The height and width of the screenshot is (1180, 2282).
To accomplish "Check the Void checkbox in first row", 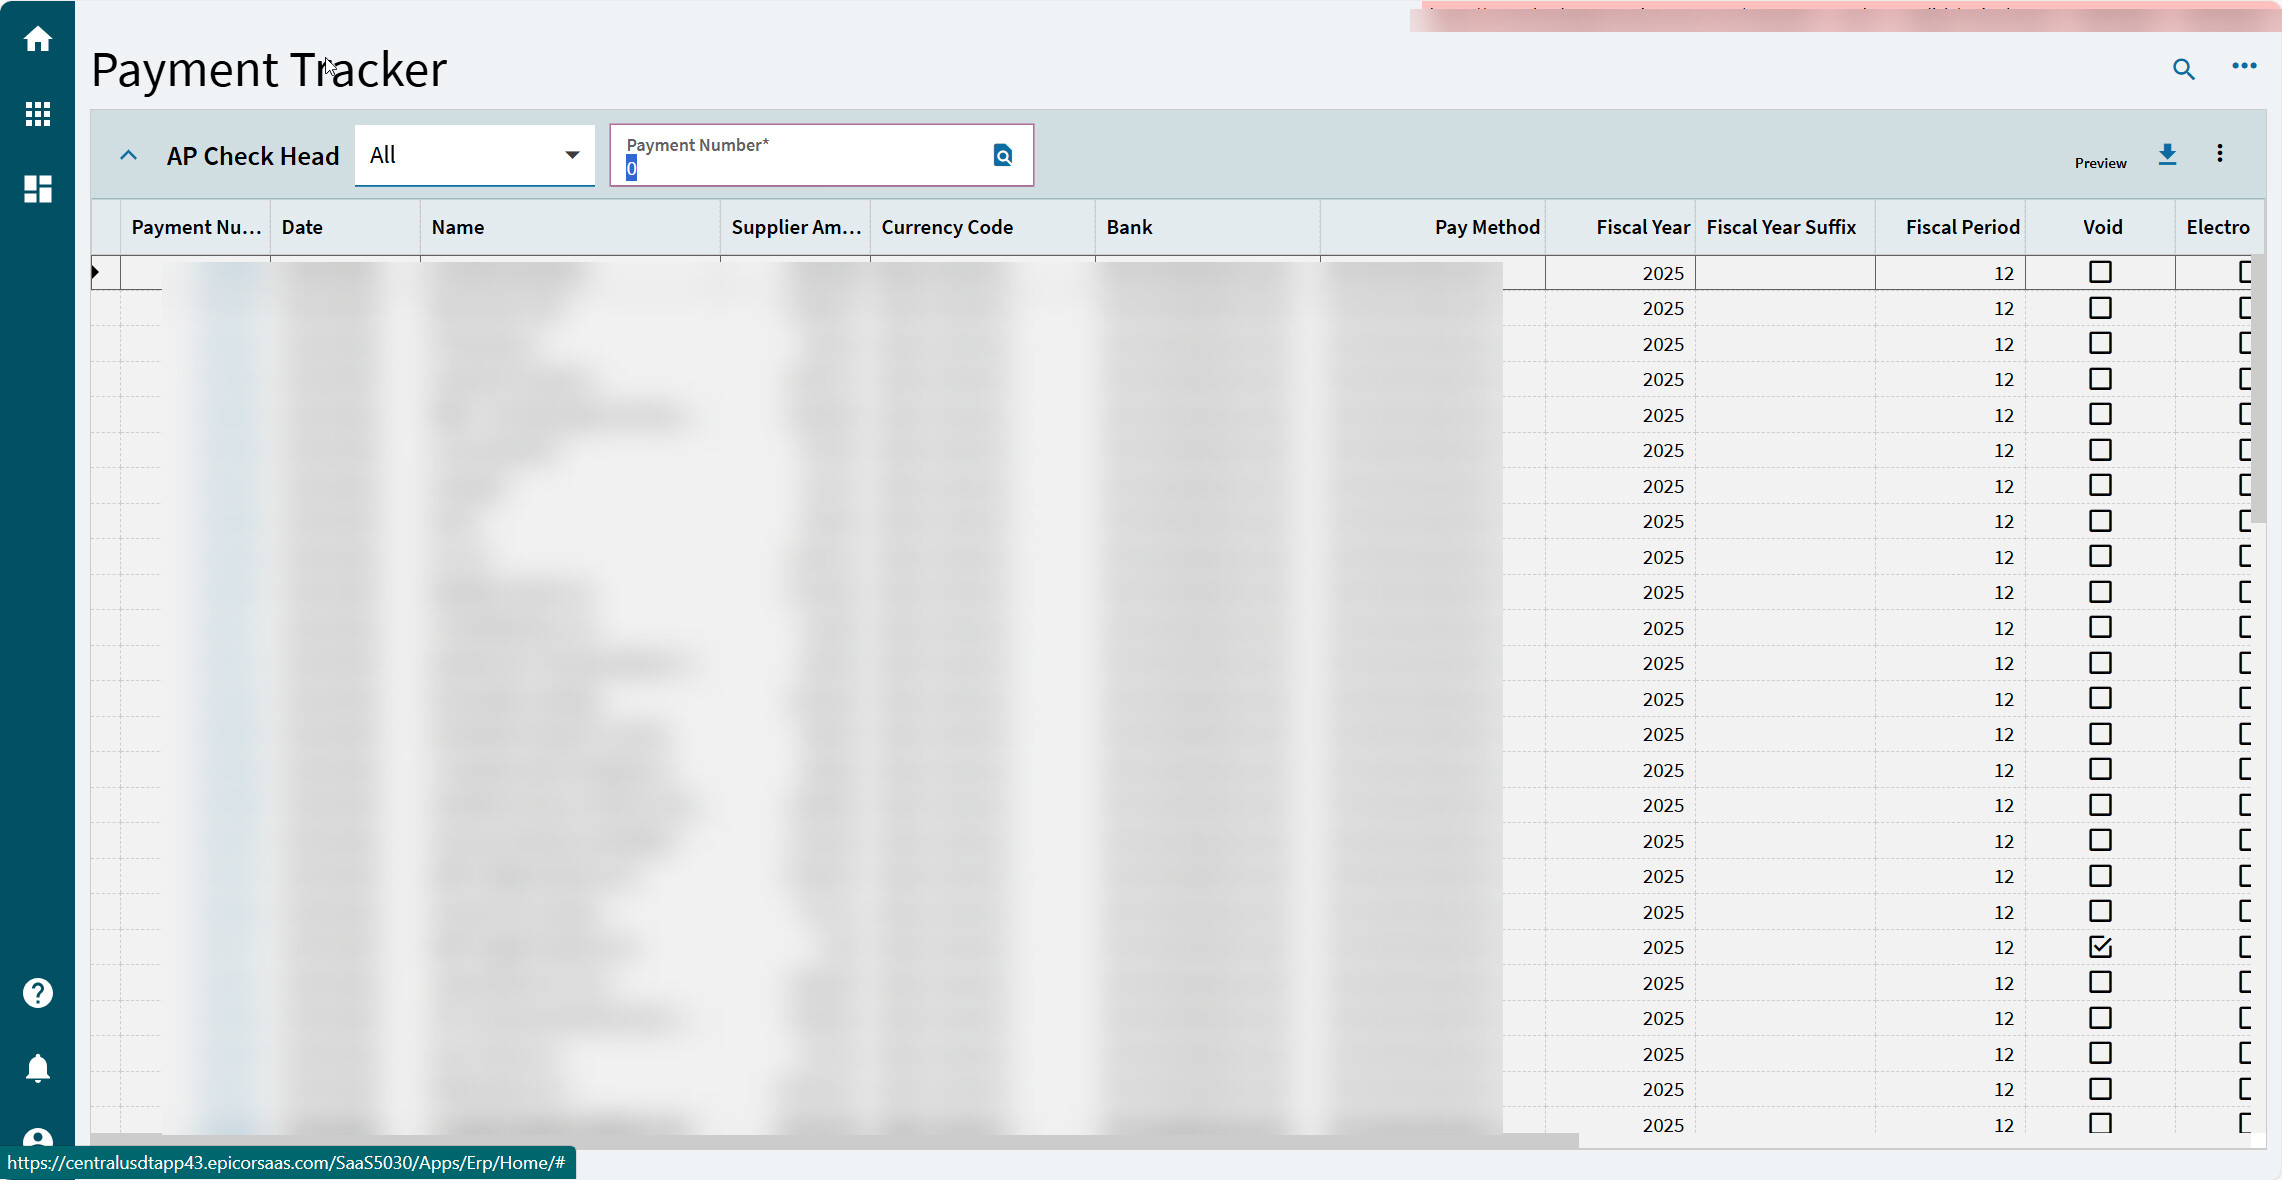I will [x=2100, y=272].
